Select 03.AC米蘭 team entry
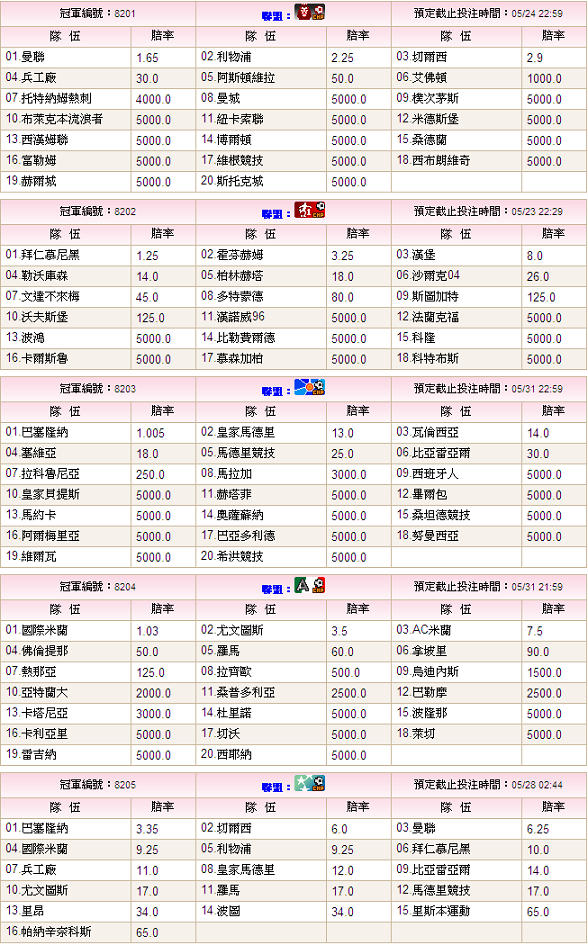Image resolution: width=588 pixels, height=945 pixels. click(x=424, y=630)
